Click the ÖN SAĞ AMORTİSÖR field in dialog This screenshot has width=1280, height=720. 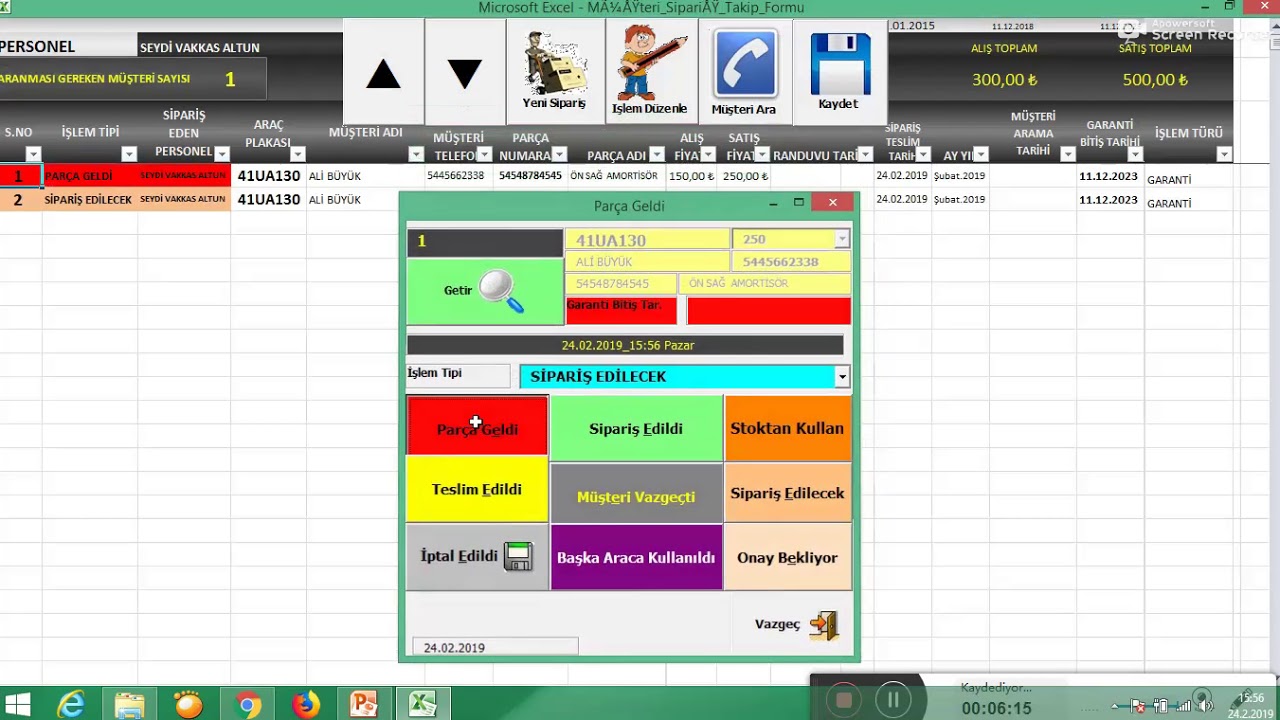tap(764, 284)
